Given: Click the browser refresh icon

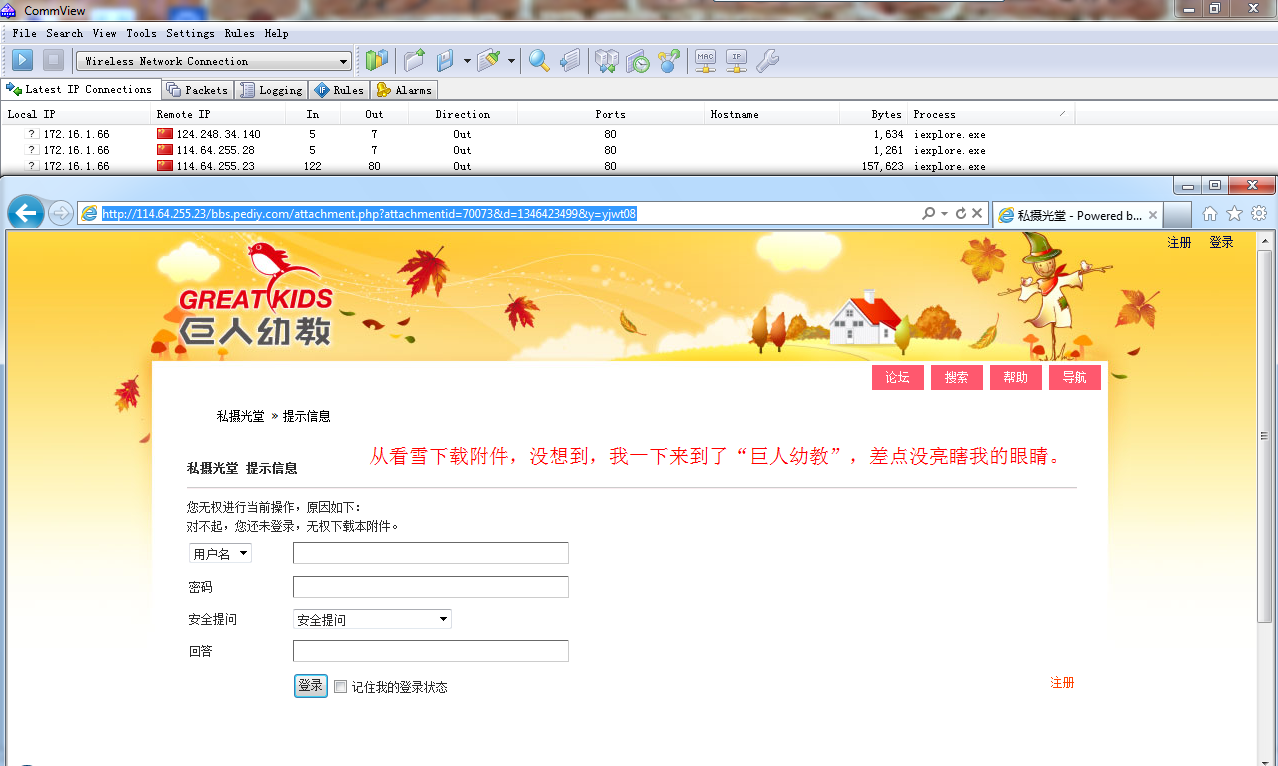Looking at the screenshot, I should (x=961, y=213).
